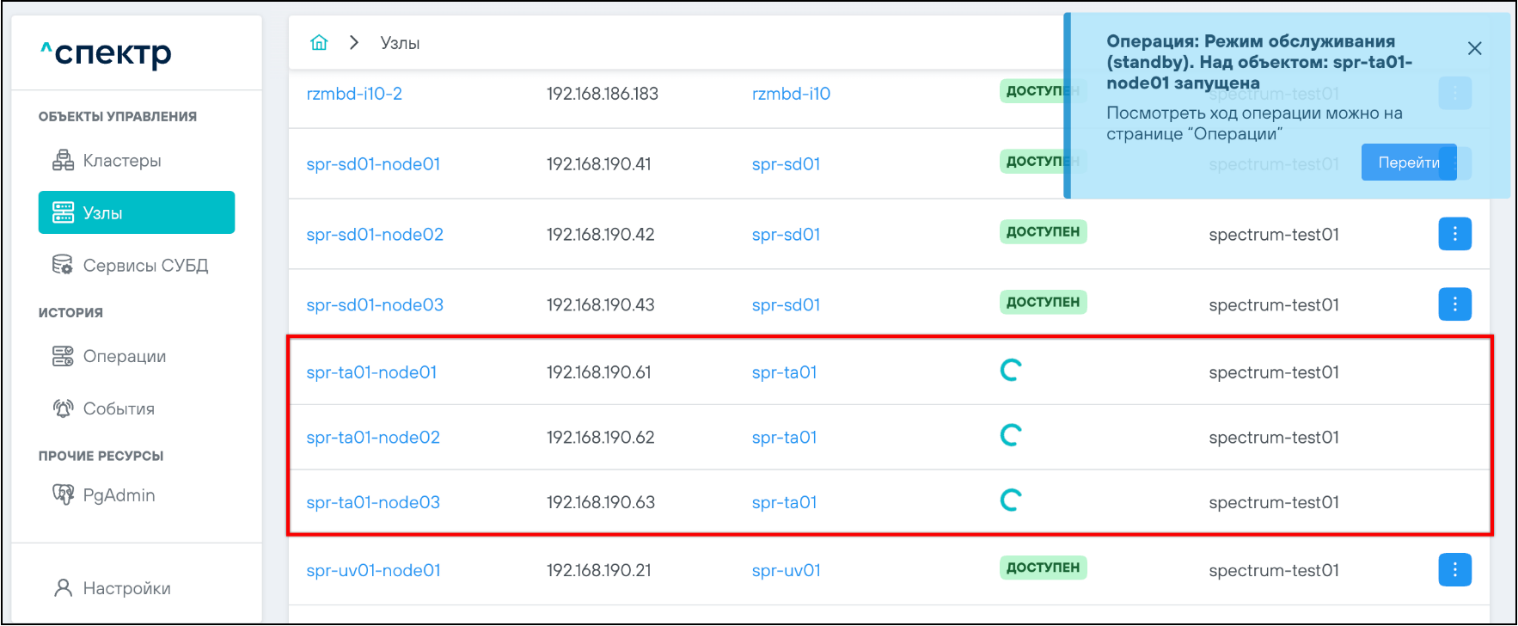Open actions menu for spr-uv01-node01
The height and width of the screenshot is (626, 1518).
click(x=1454, y=570)
